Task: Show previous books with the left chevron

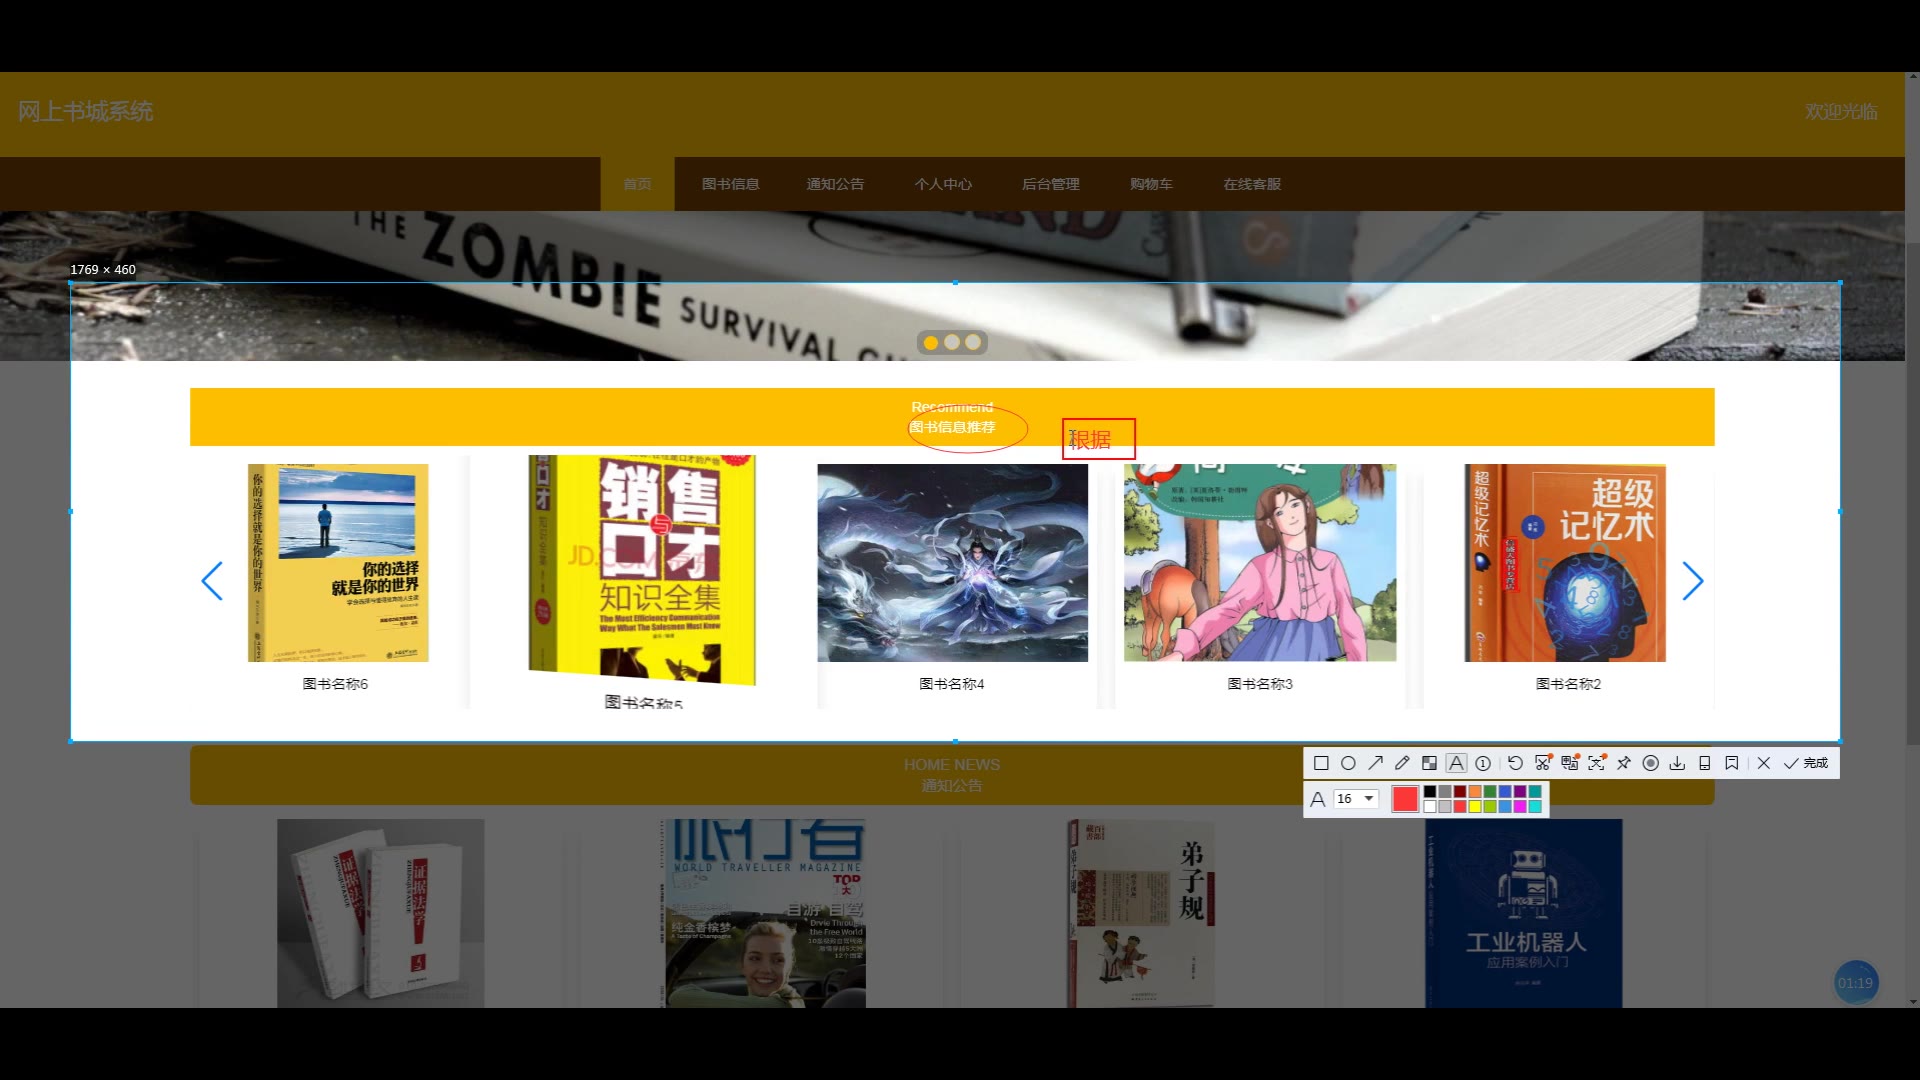Action: 212,581
